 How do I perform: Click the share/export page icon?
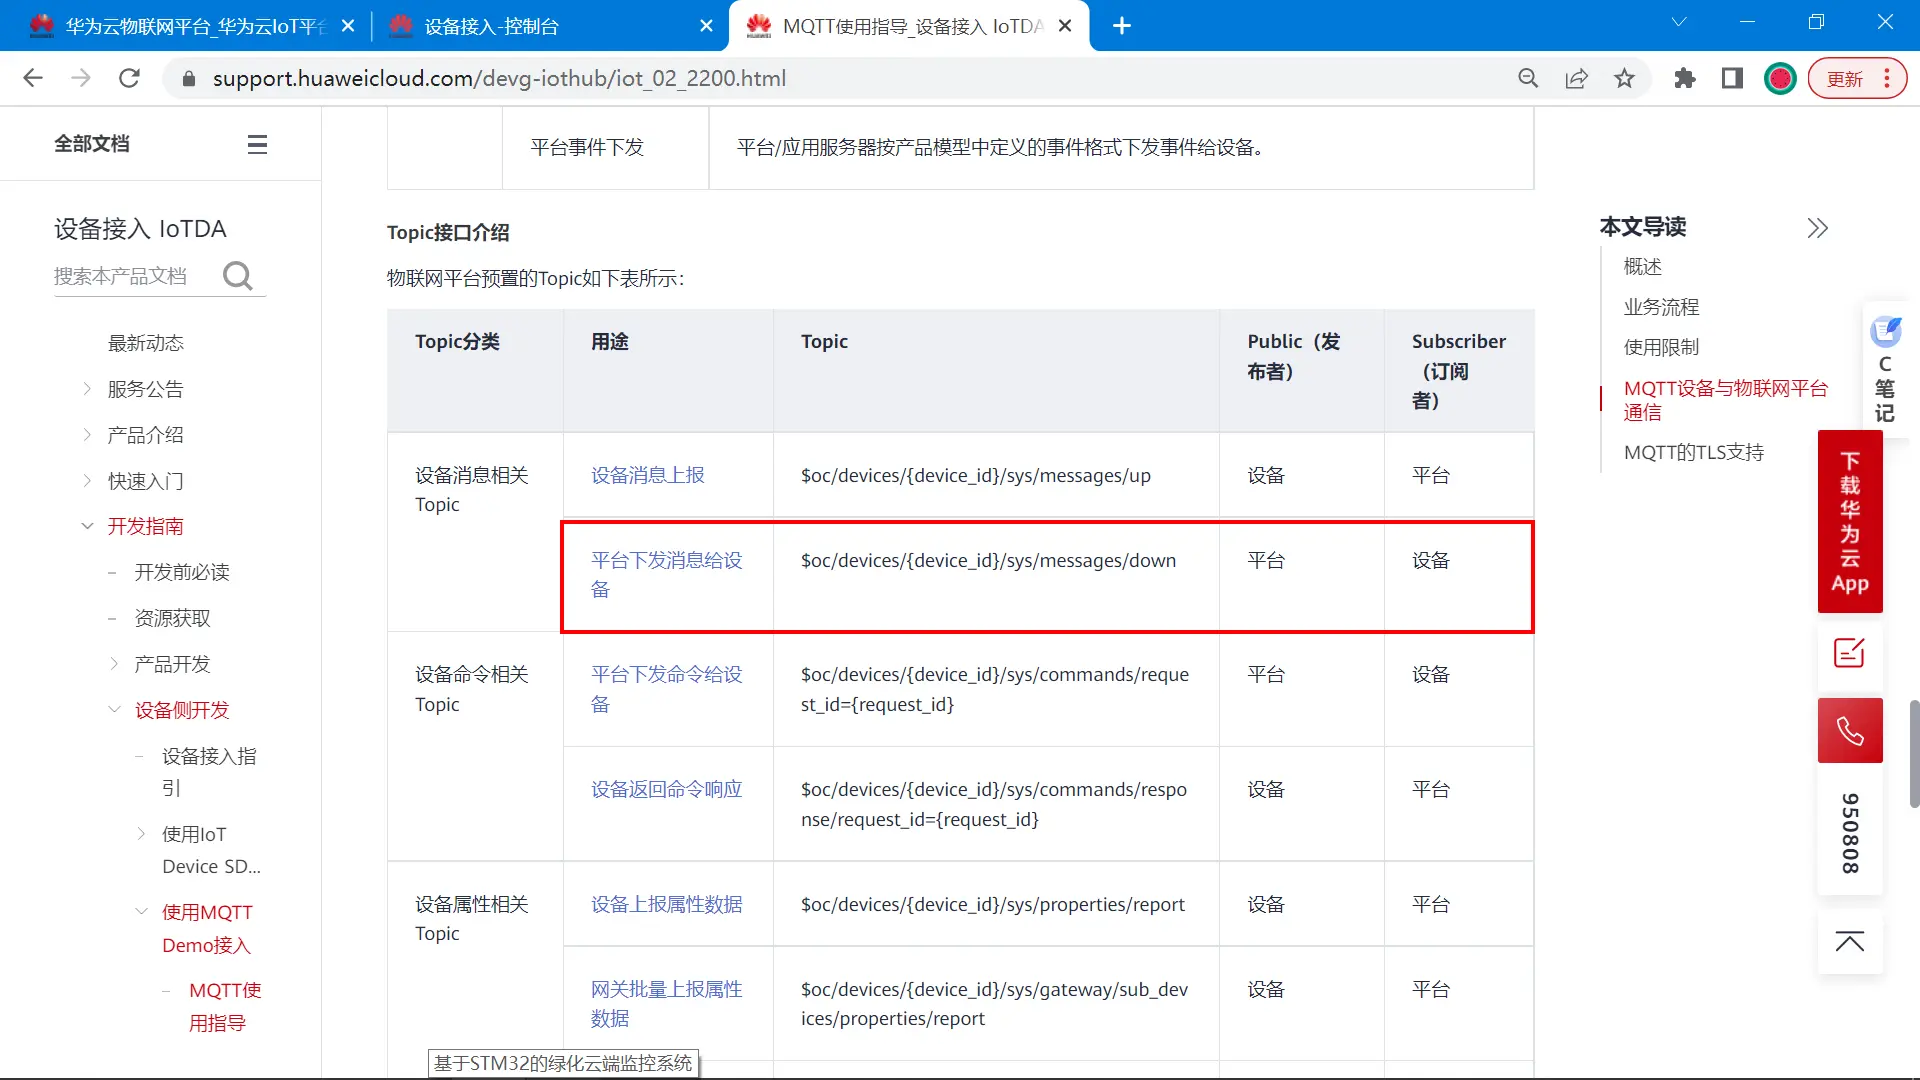[1576, 78]
